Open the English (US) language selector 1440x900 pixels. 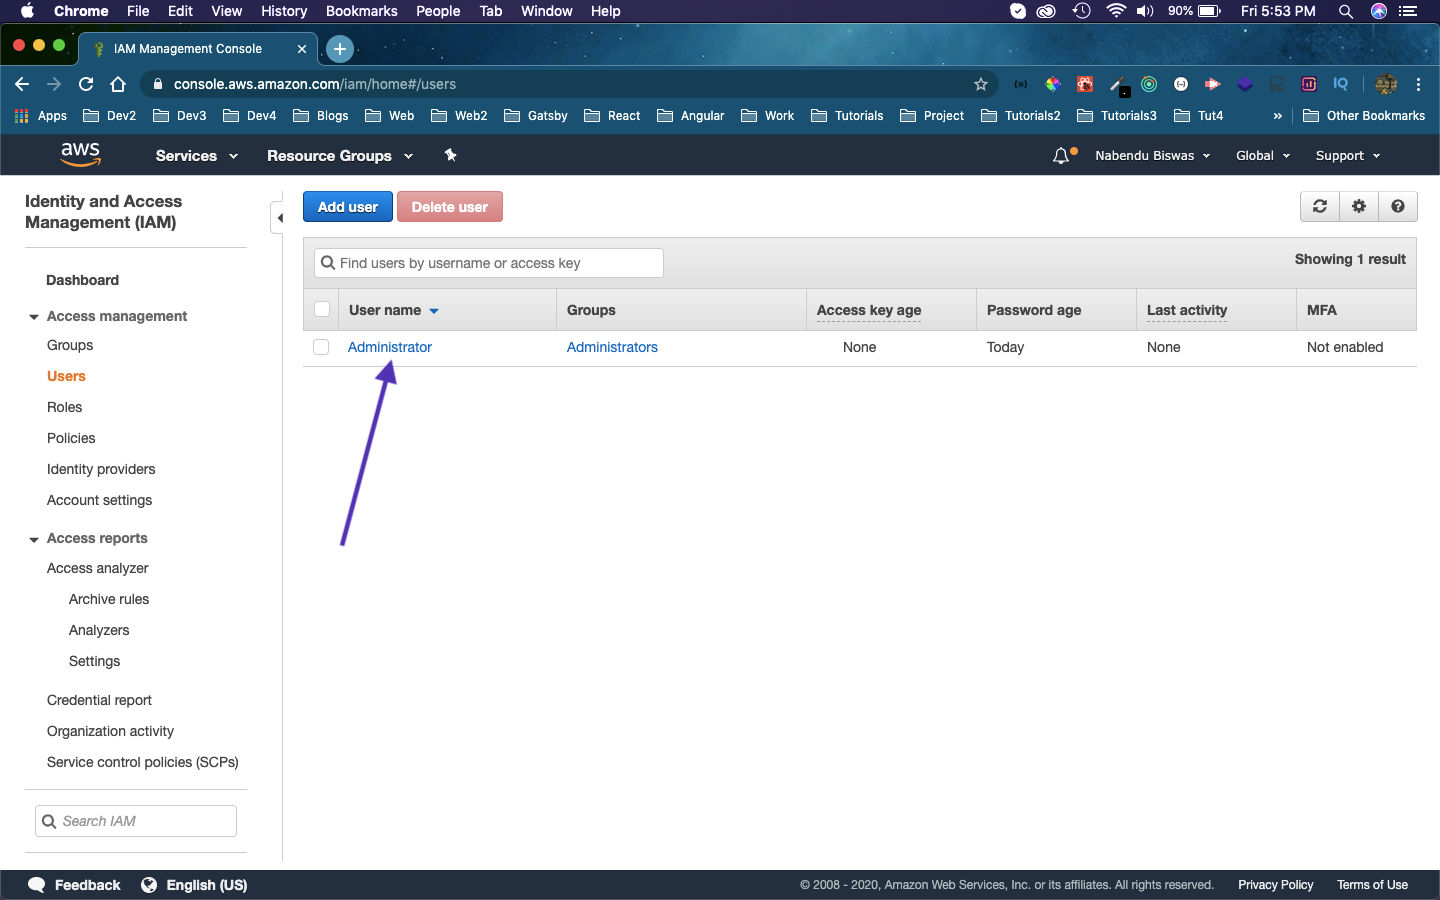point(194,885)
